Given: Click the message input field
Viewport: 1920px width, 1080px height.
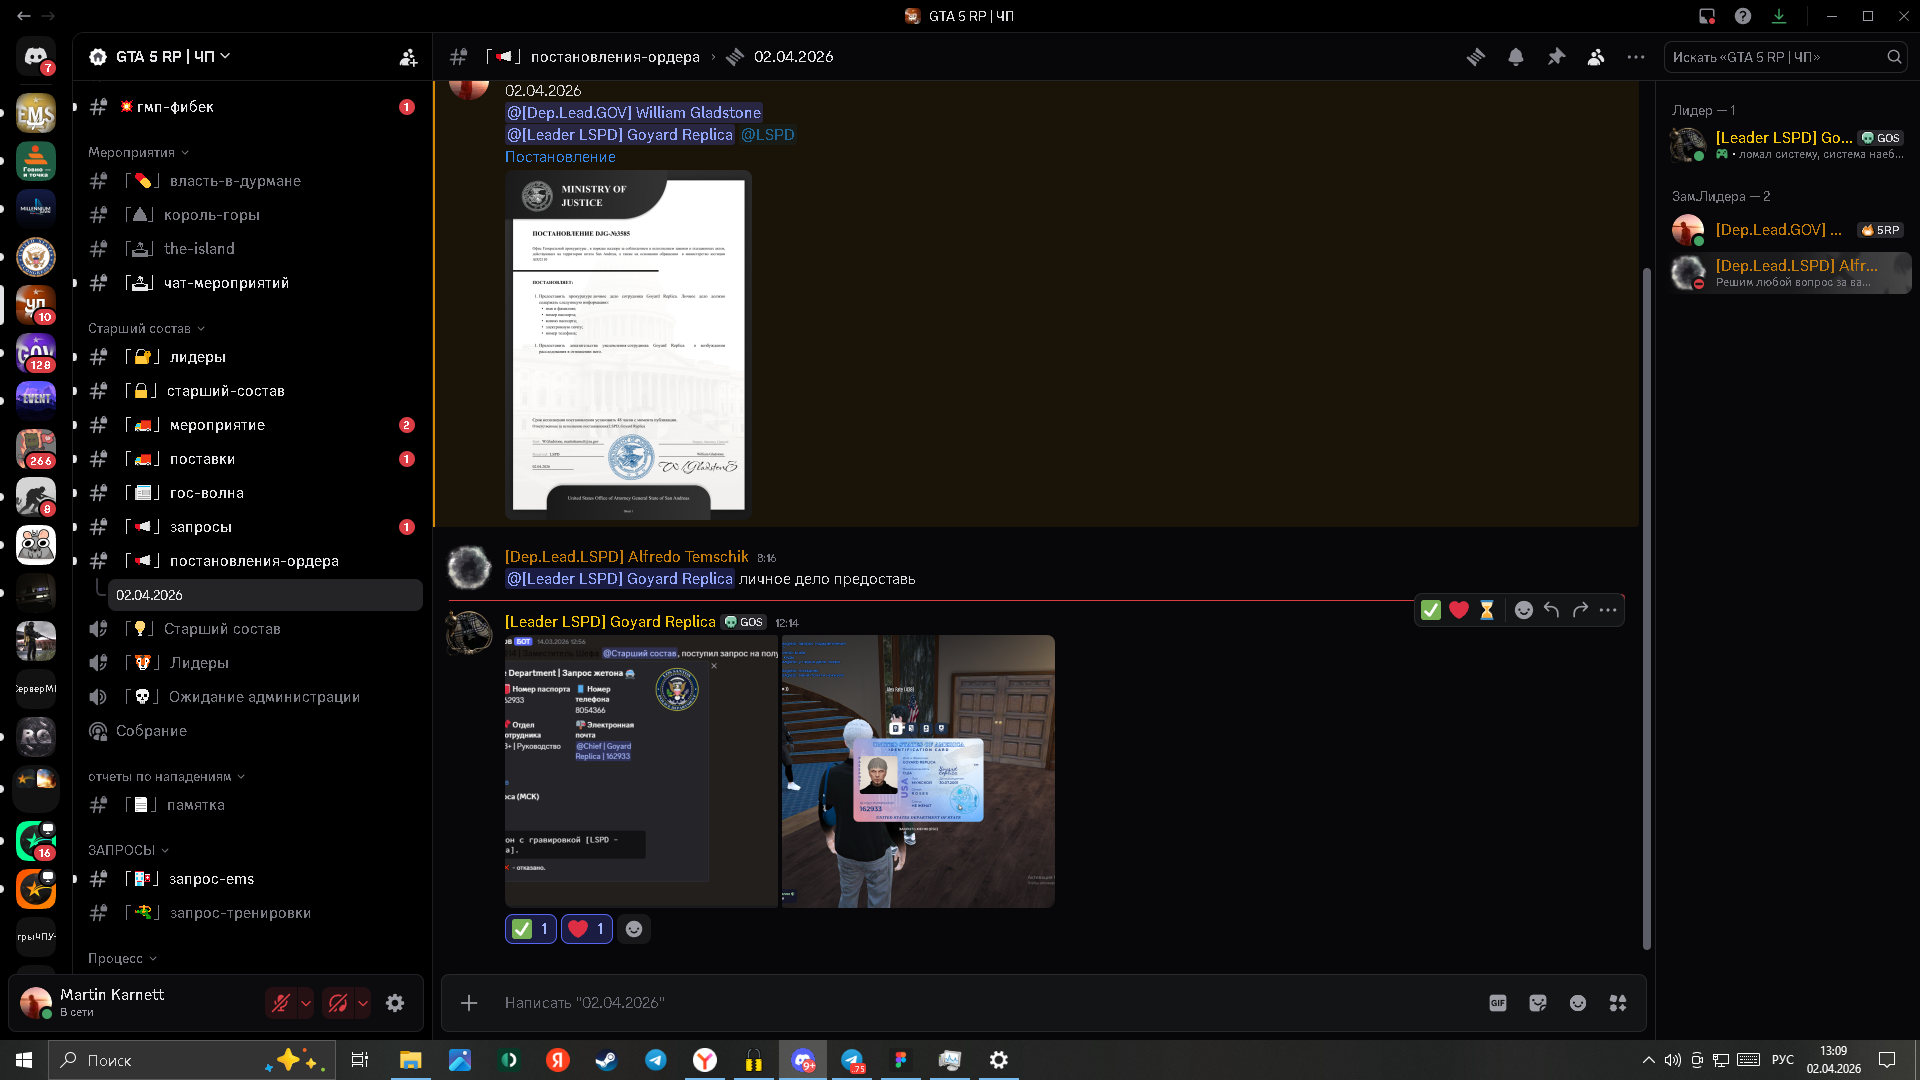Looking at the screenshot, I should point(900,1003).
